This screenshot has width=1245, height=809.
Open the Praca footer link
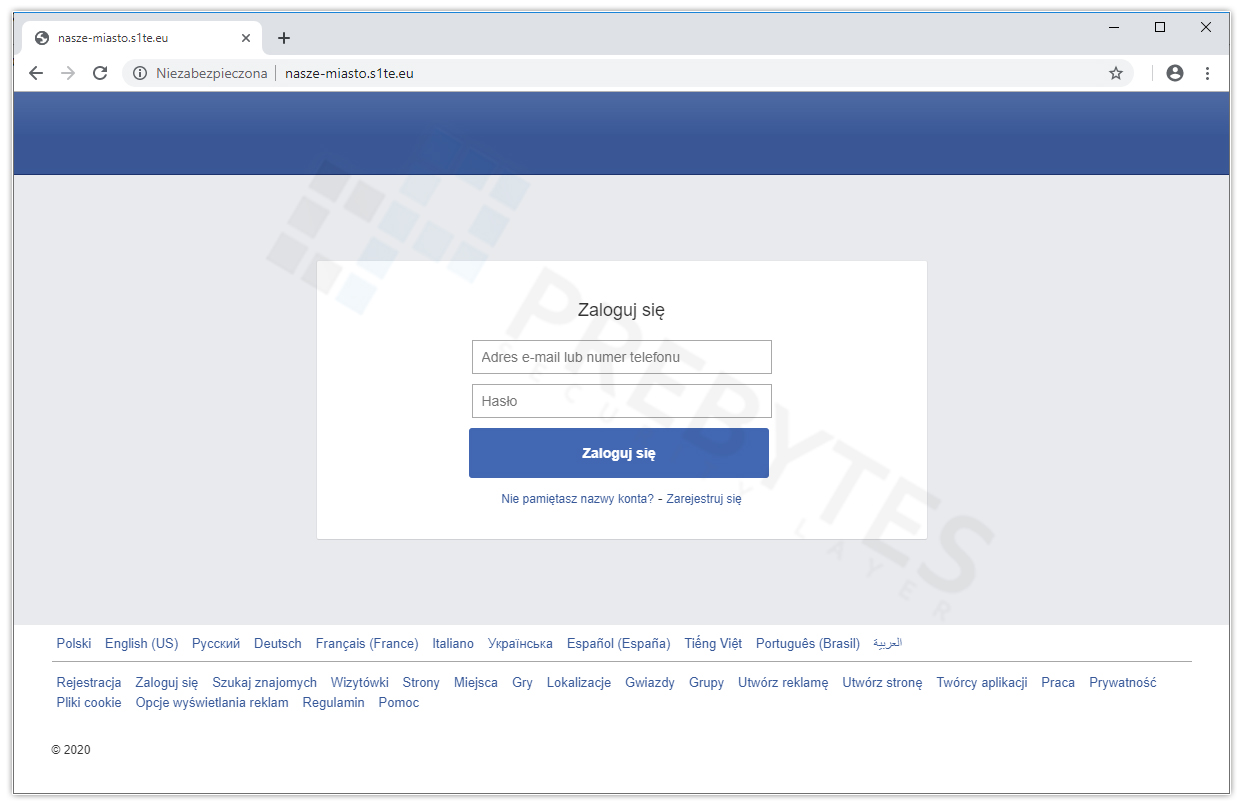[1058, 683]
